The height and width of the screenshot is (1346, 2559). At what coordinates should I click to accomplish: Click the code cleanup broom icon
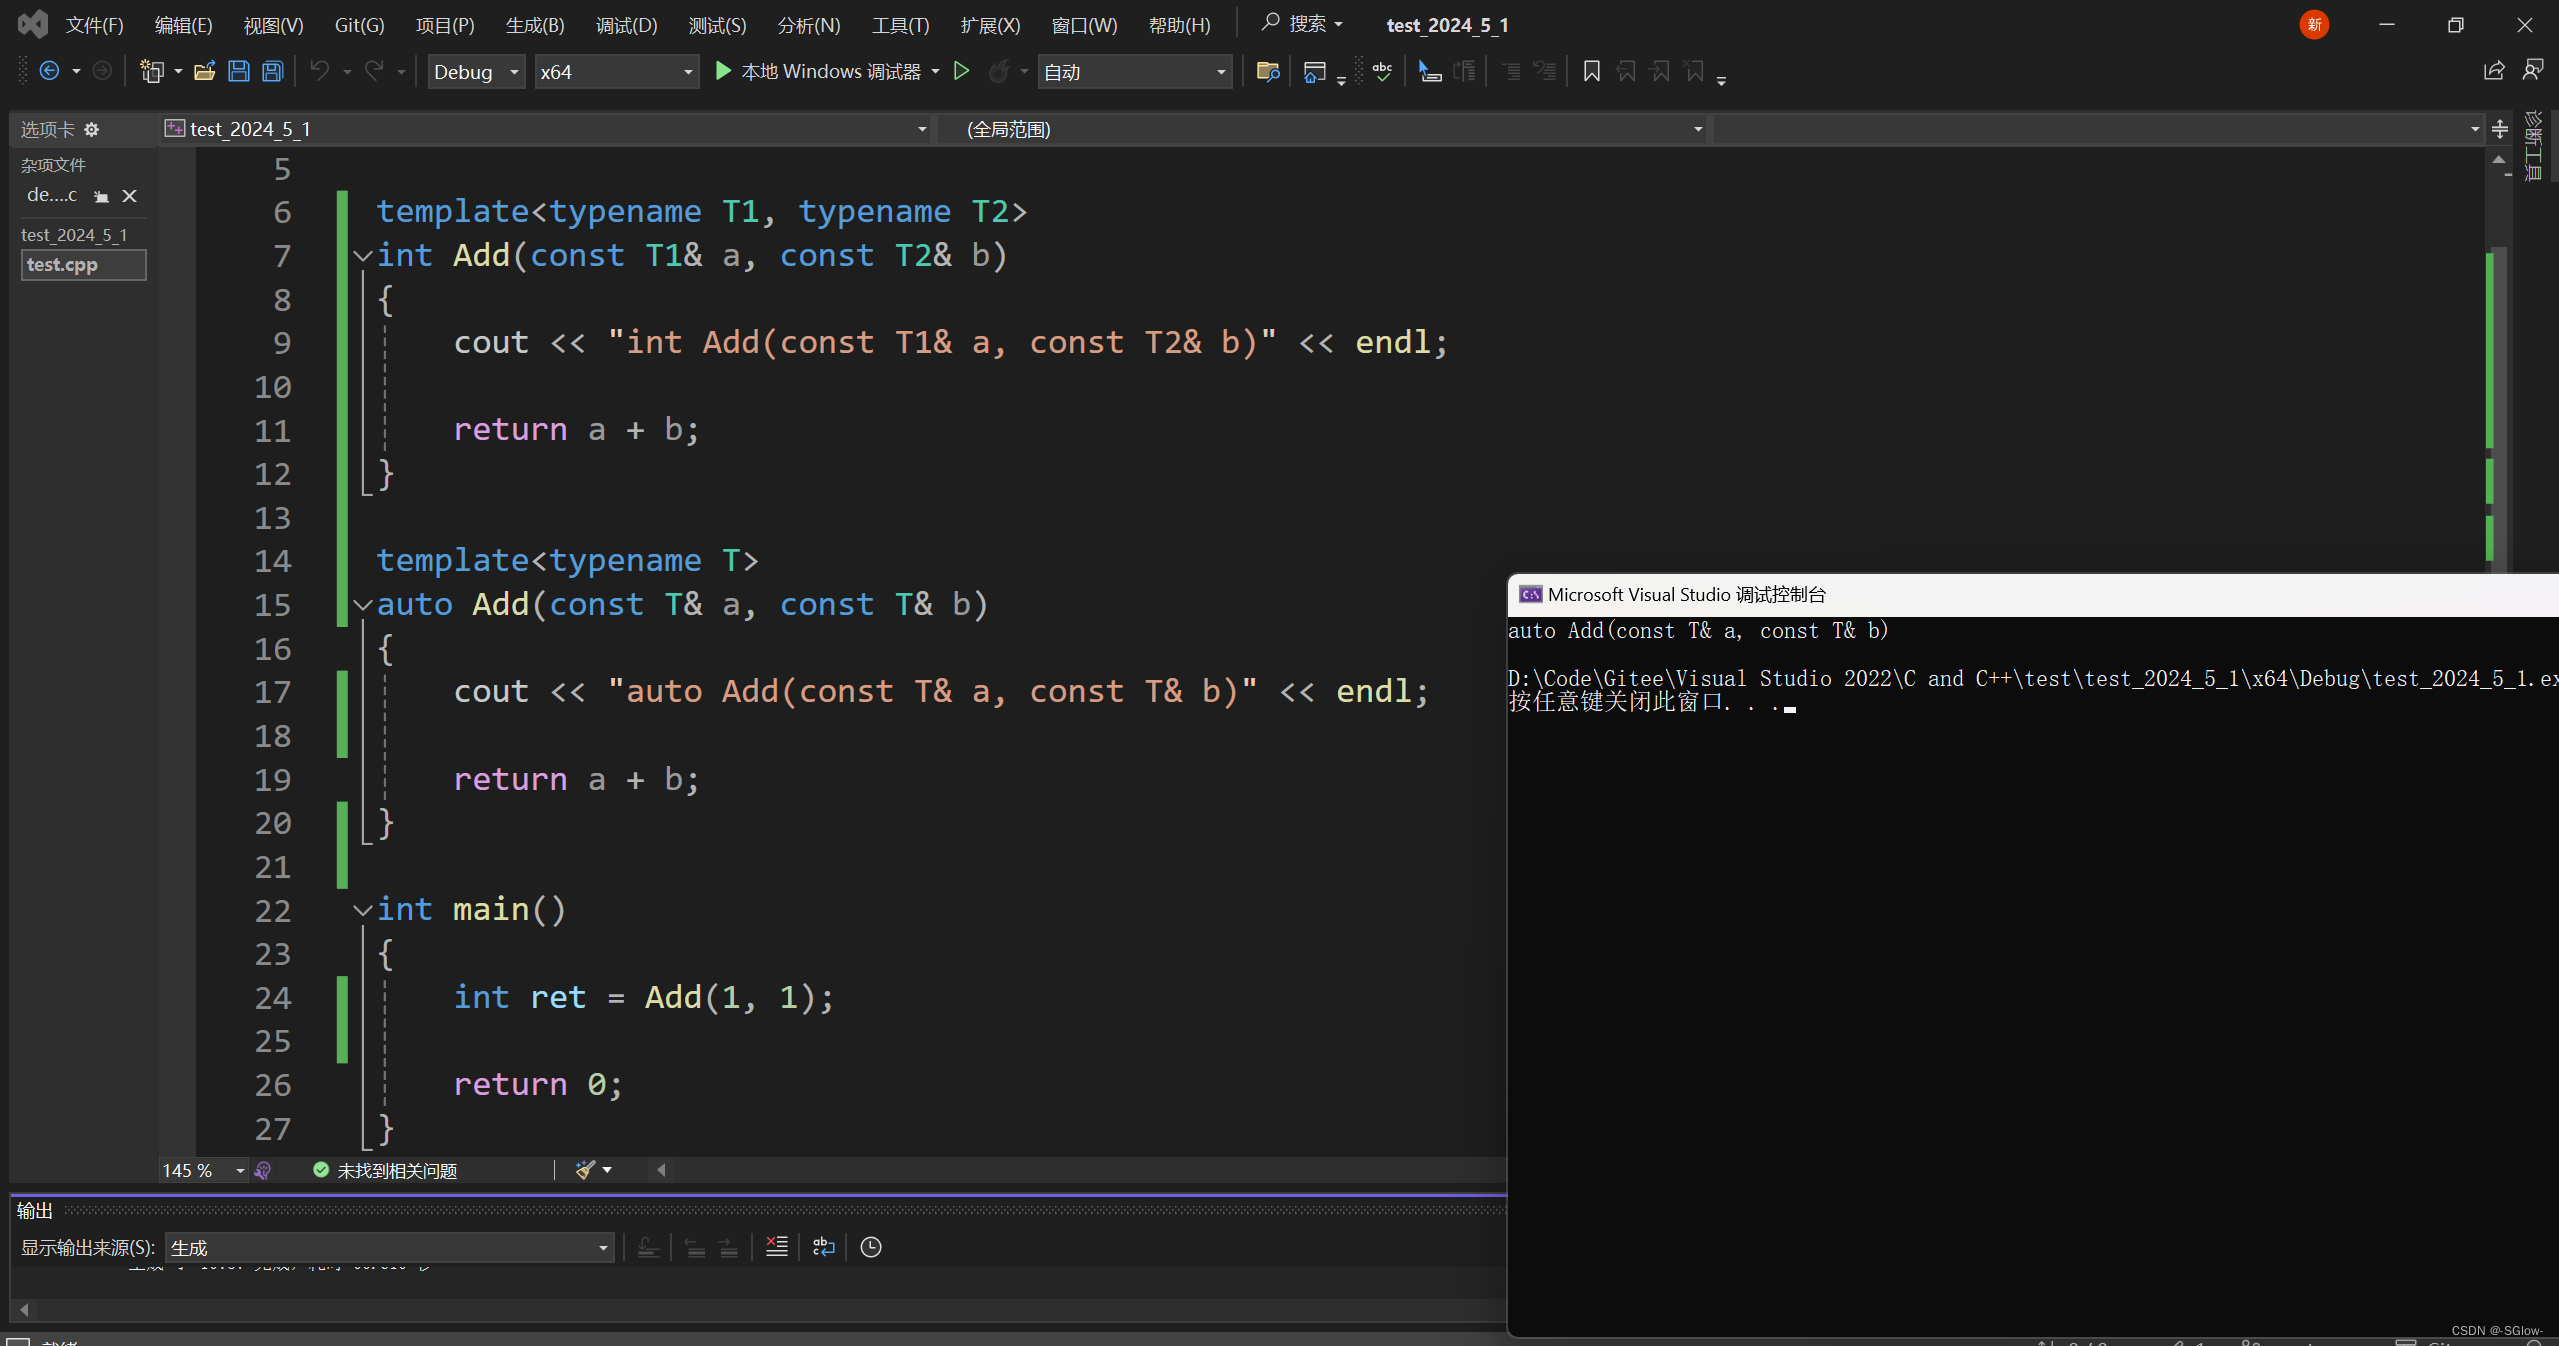(x=586, y=1170)
